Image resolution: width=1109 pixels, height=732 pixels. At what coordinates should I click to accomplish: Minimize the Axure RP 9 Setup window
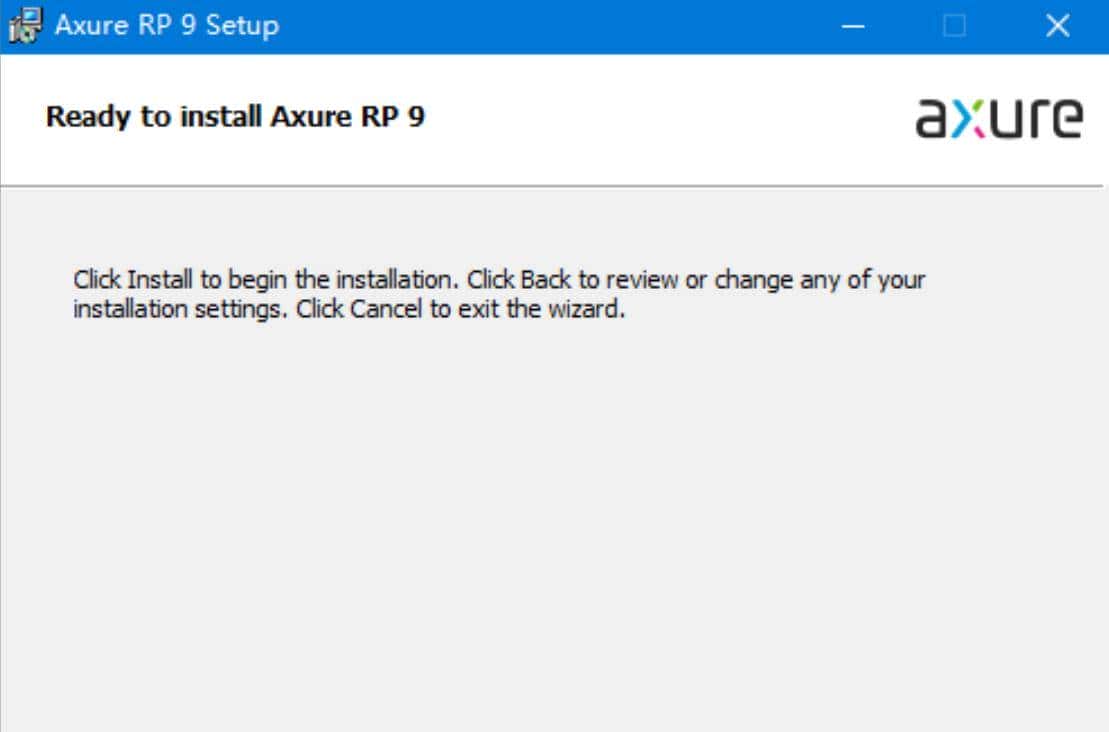(x=853, y=26)
